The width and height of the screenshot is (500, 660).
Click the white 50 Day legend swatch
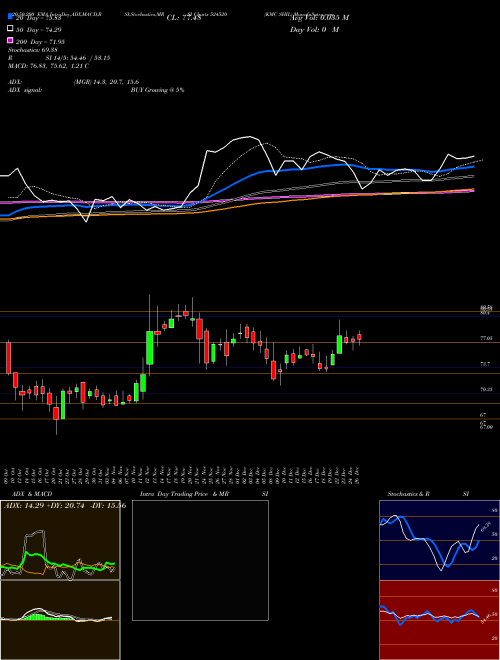(x=10, y=29)
